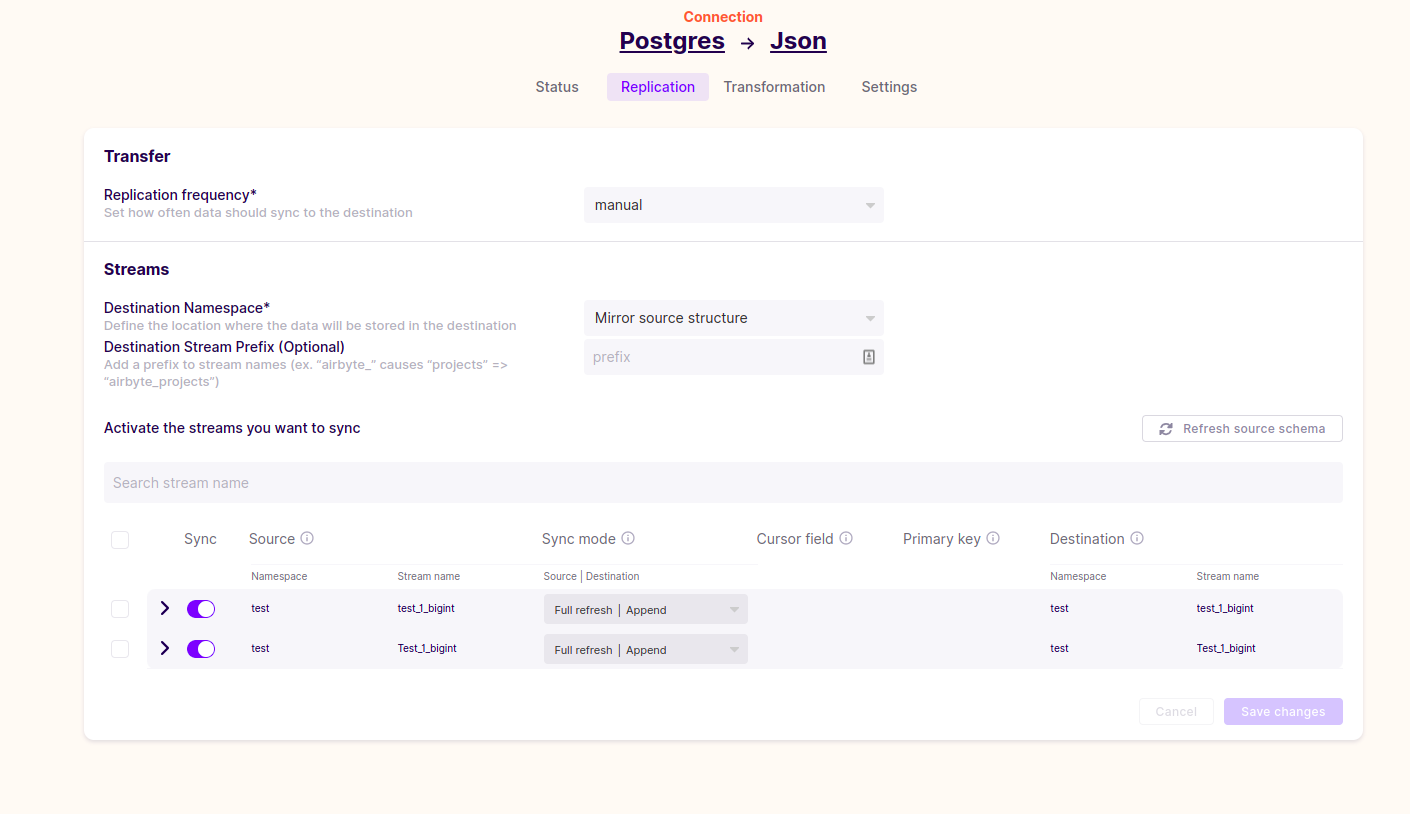This screenshot has height=814, width=1410.
Task: Click the Source info icon
Action: pos(307,538)
